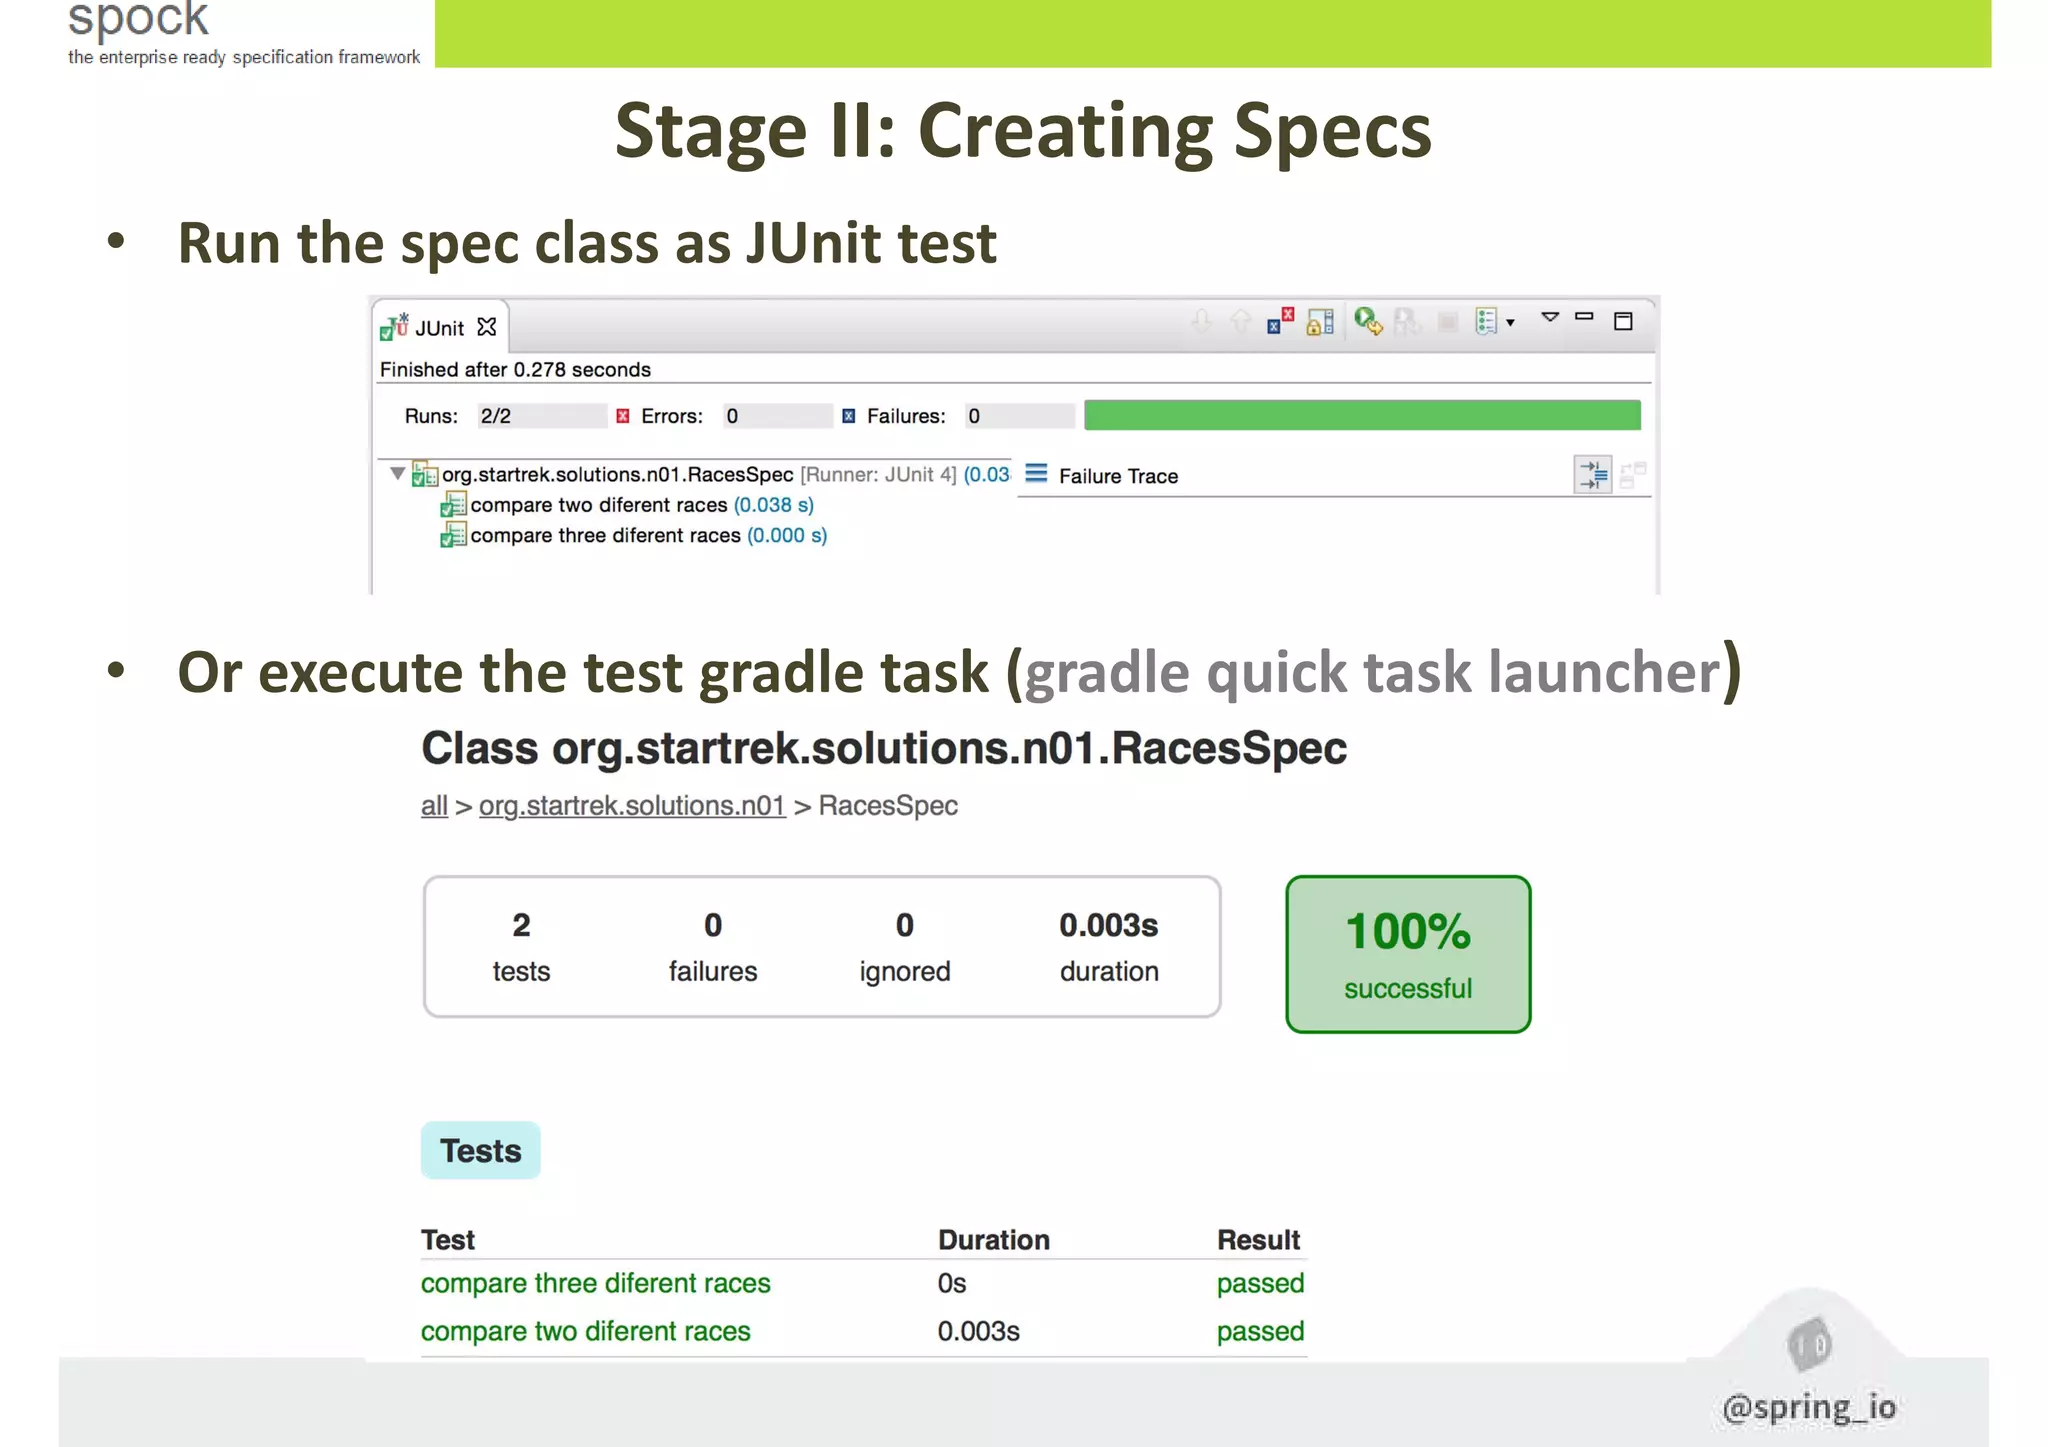Click Compare Result icon in Failure Trace
The width and height of the screenshot is (2048, 1447).
coord(1633,474)
